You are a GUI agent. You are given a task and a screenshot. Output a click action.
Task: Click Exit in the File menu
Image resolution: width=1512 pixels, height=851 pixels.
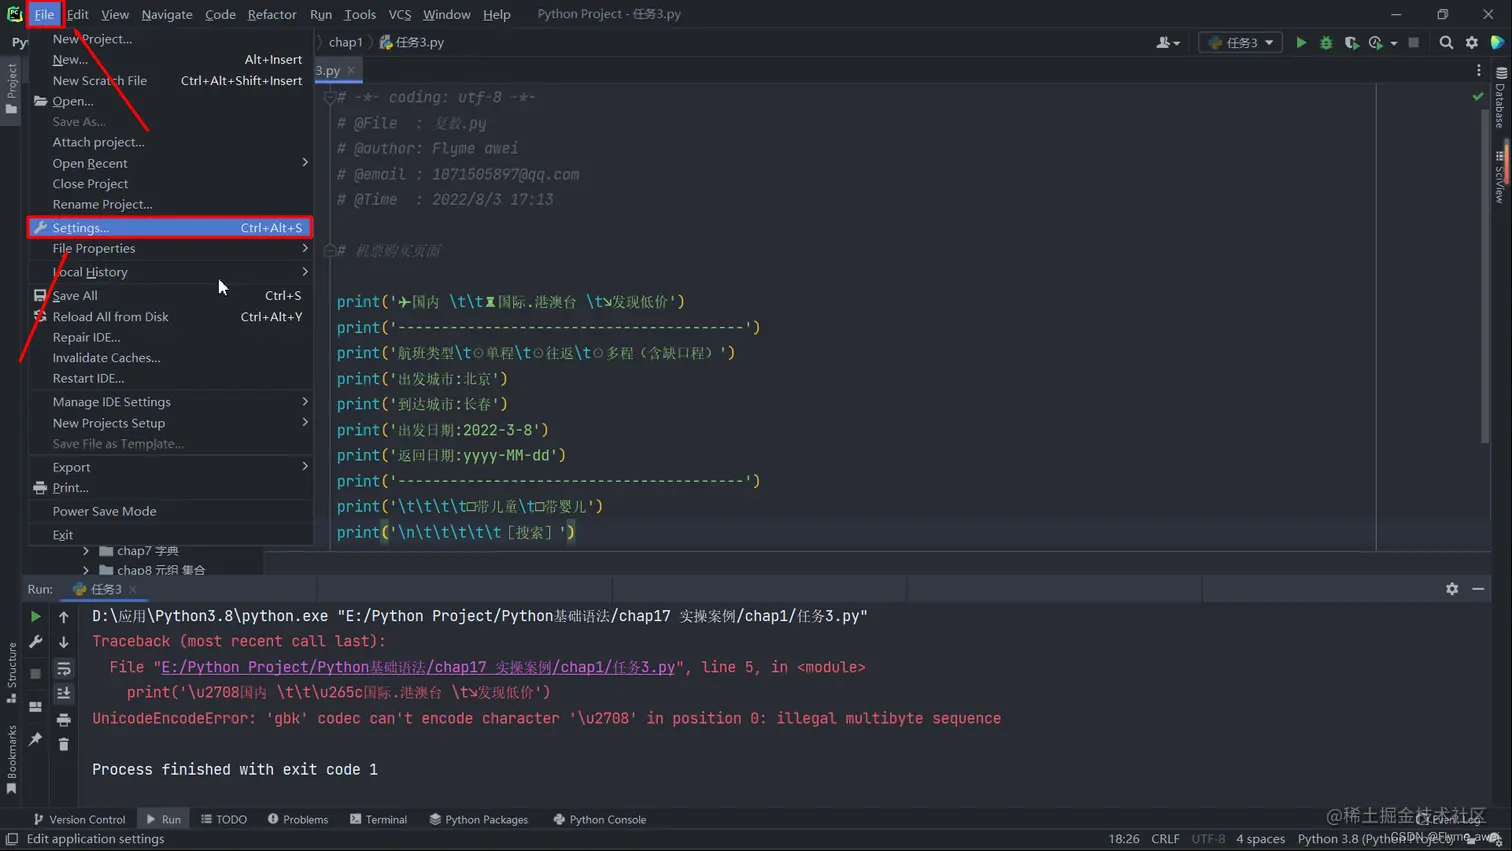point(170,535)
